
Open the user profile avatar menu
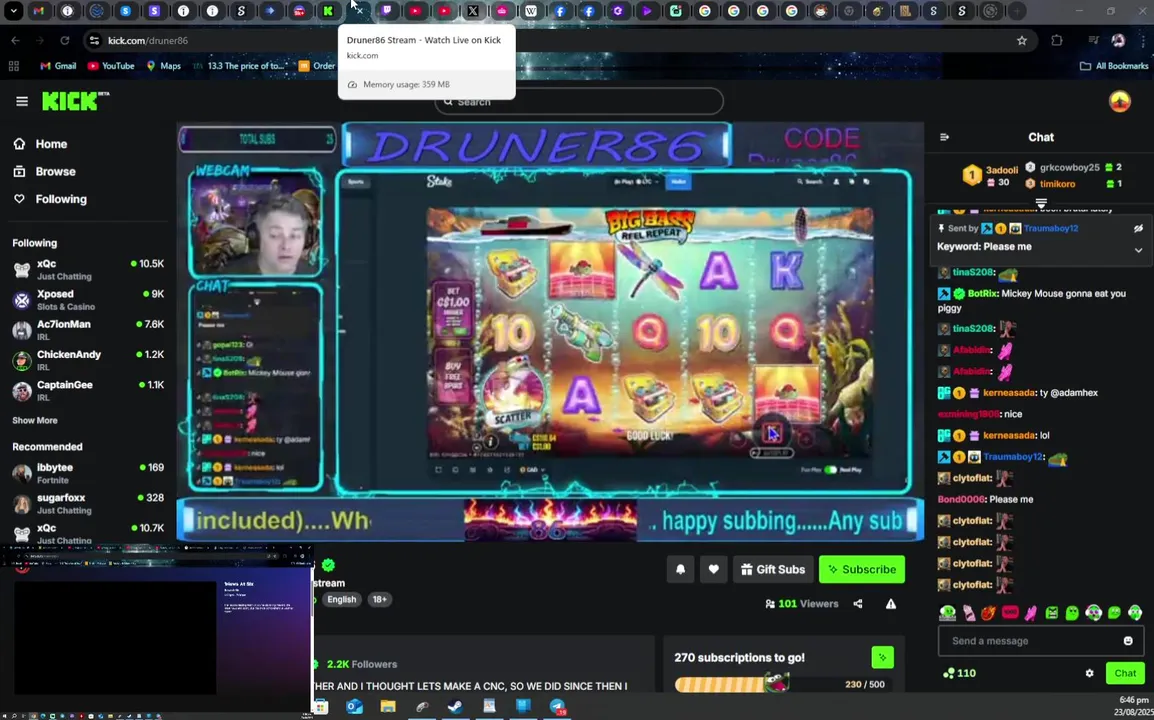tap(1119, 102)
